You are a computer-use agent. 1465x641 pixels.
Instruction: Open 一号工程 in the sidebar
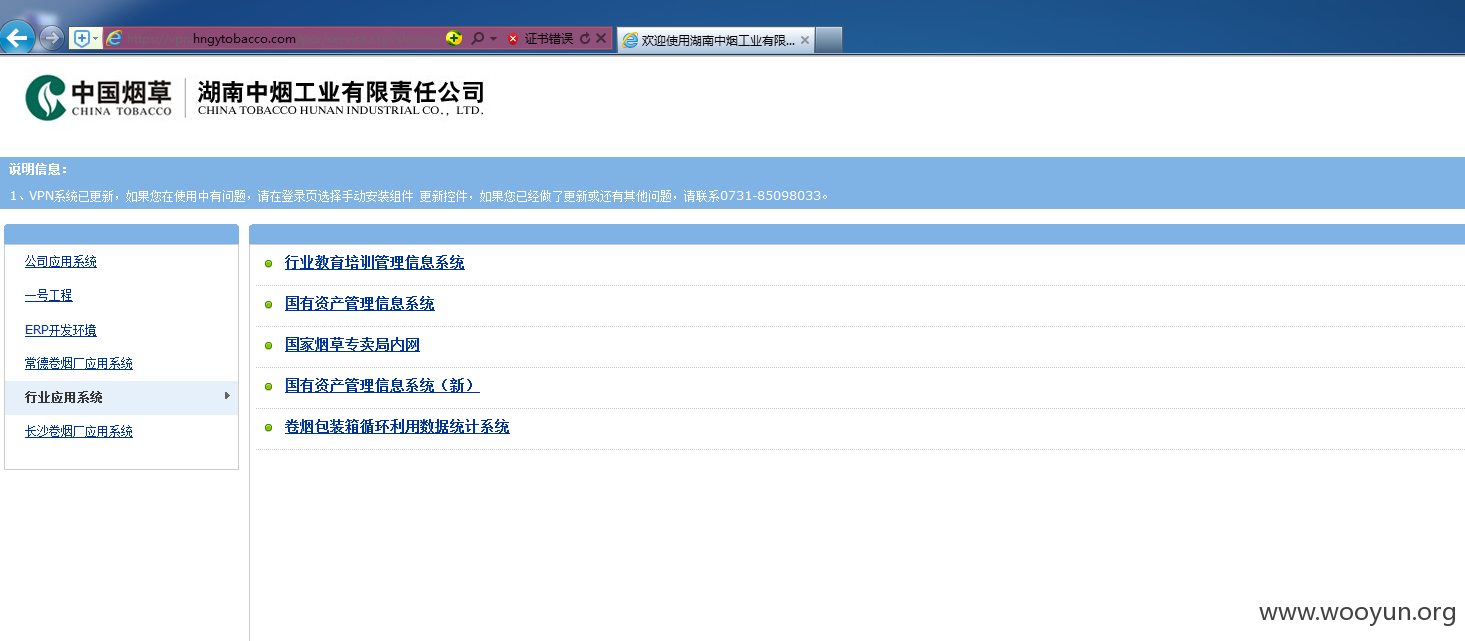pyautogui.click(x=49, y=296)
